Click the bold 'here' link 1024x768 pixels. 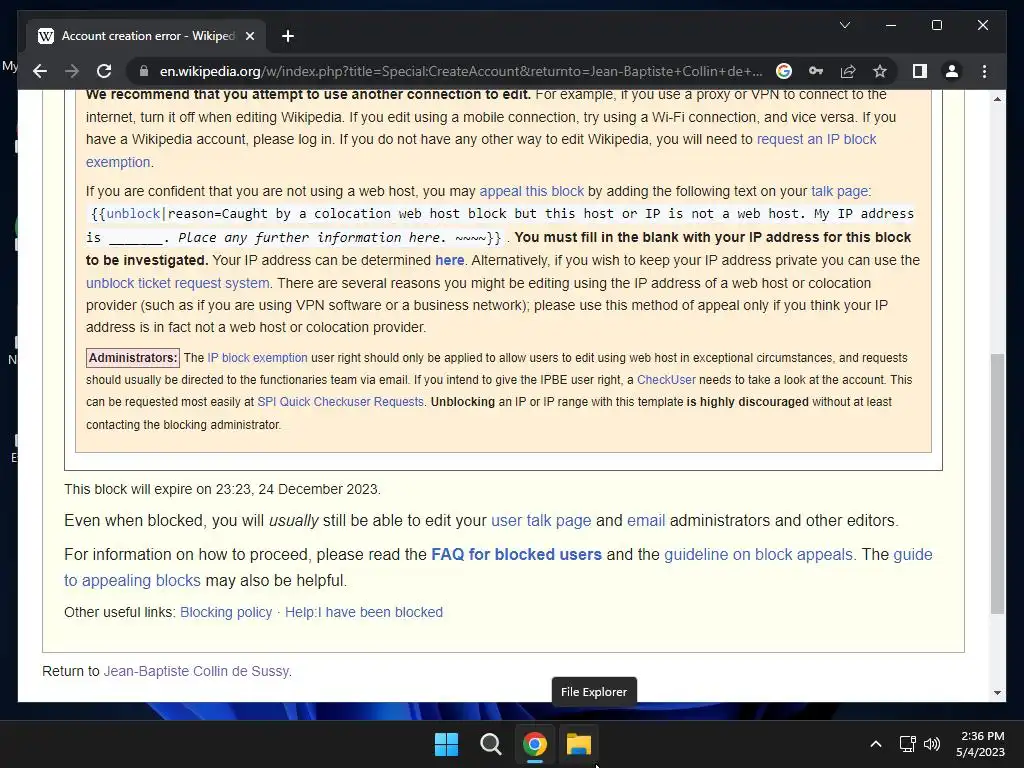[x=449, y=260]
